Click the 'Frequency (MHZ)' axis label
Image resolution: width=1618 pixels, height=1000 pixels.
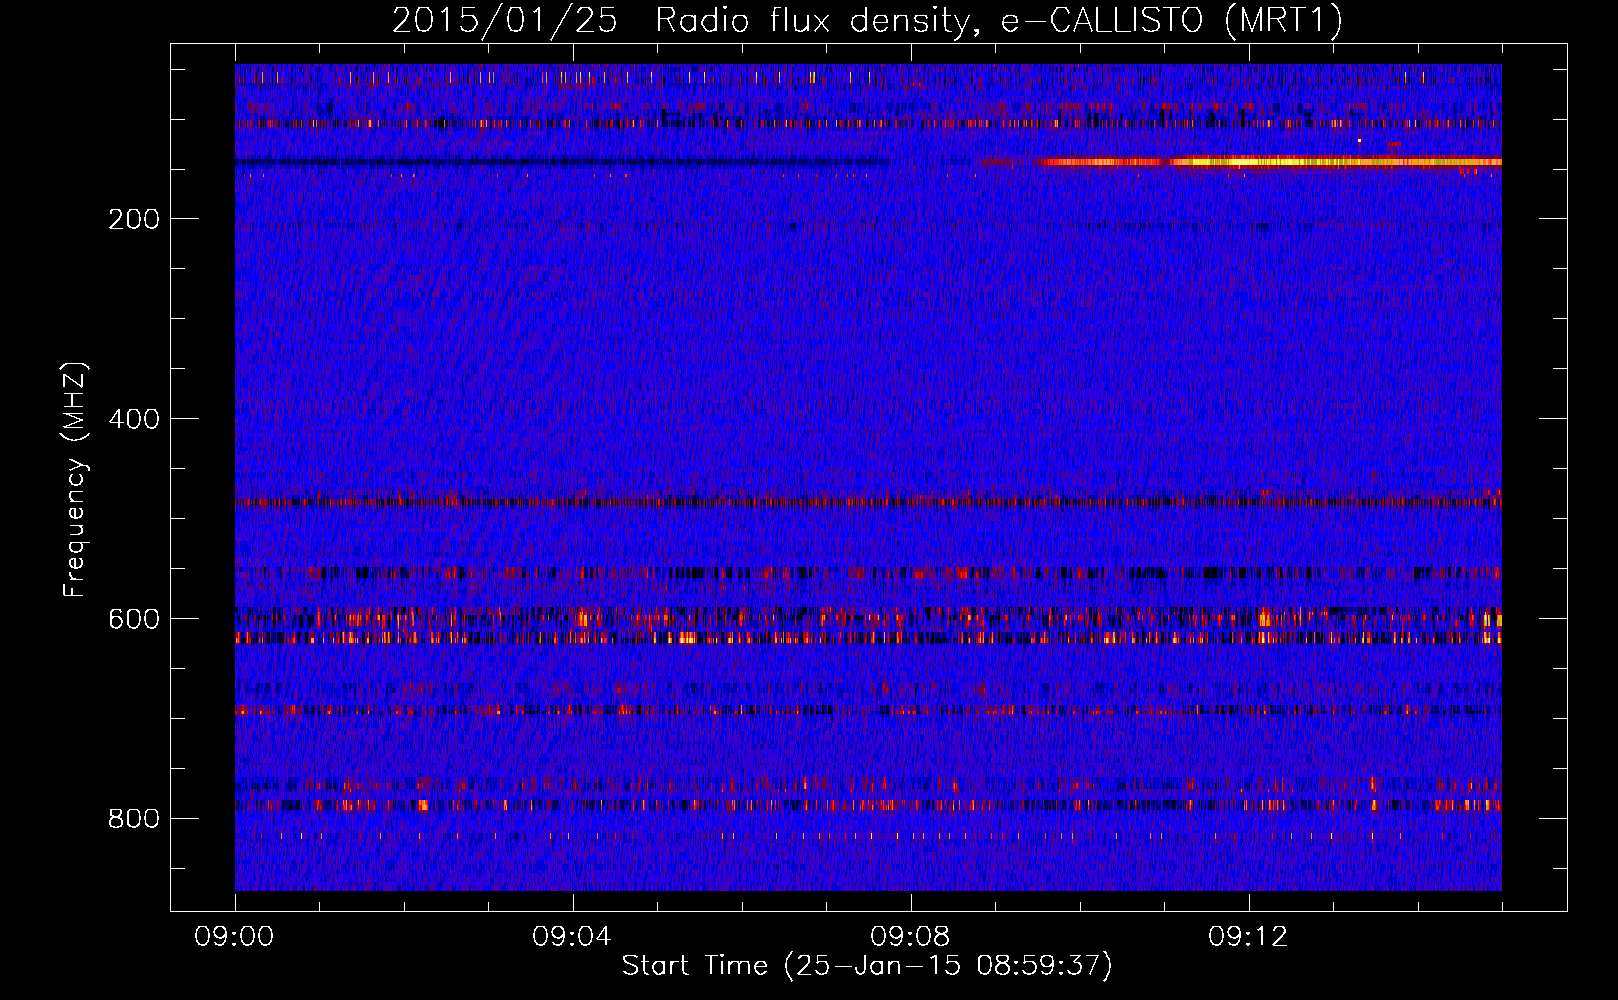pyautogui.click(x=75, y=480)
